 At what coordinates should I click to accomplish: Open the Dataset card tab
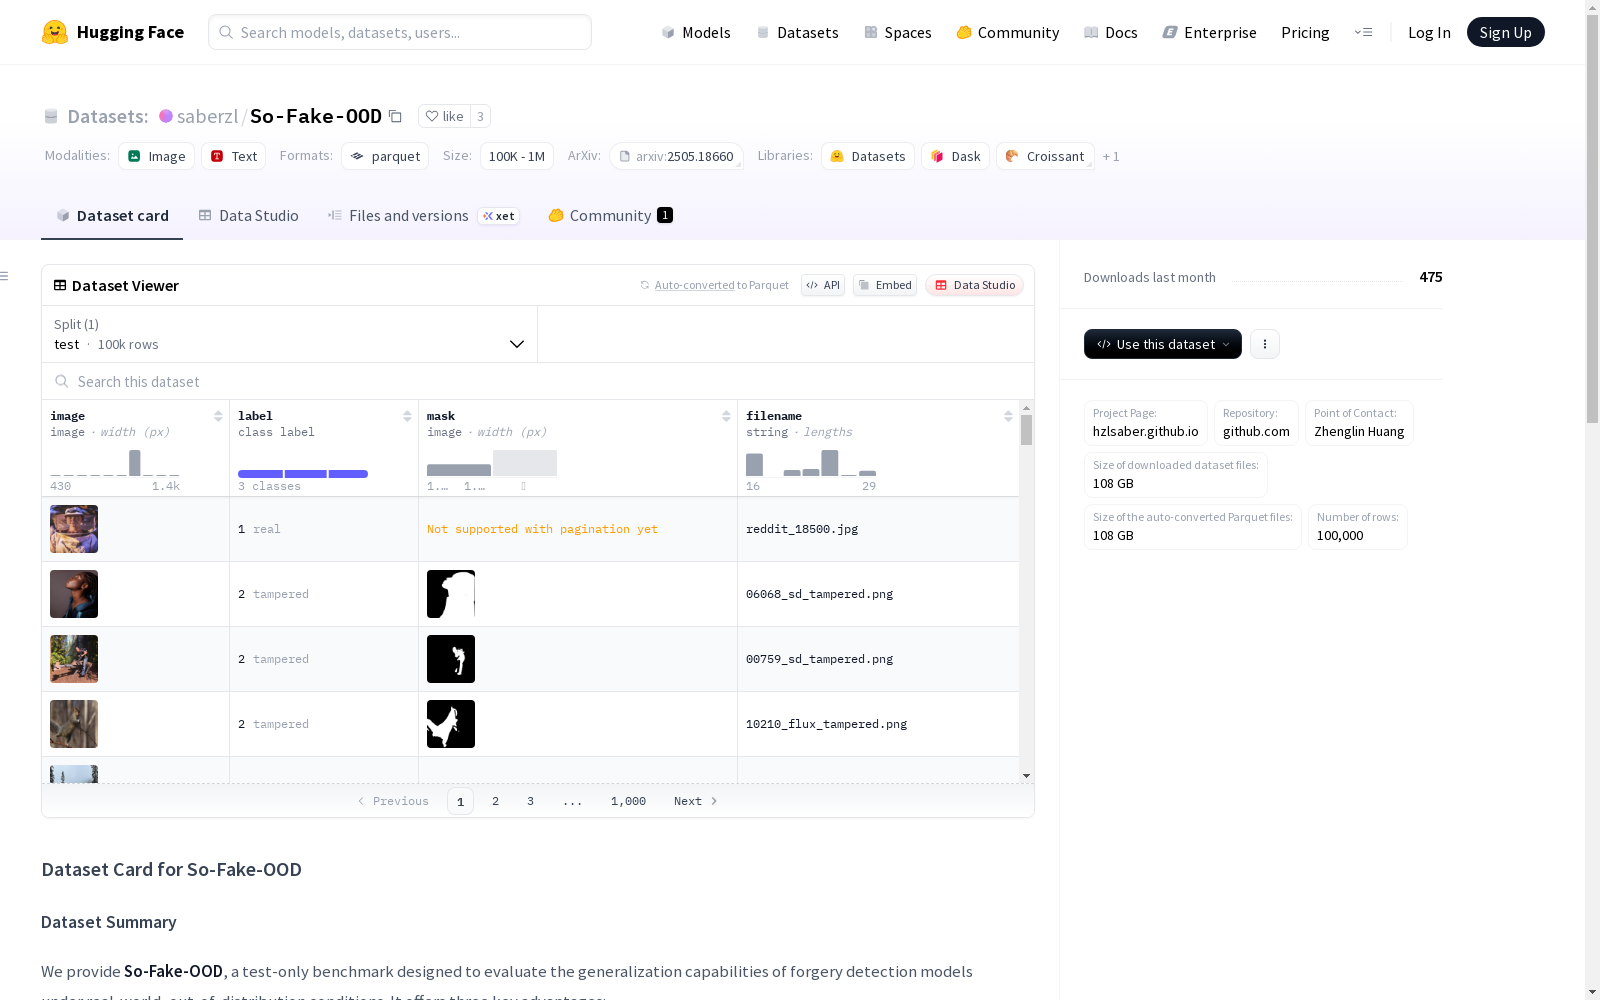[112, 215]
